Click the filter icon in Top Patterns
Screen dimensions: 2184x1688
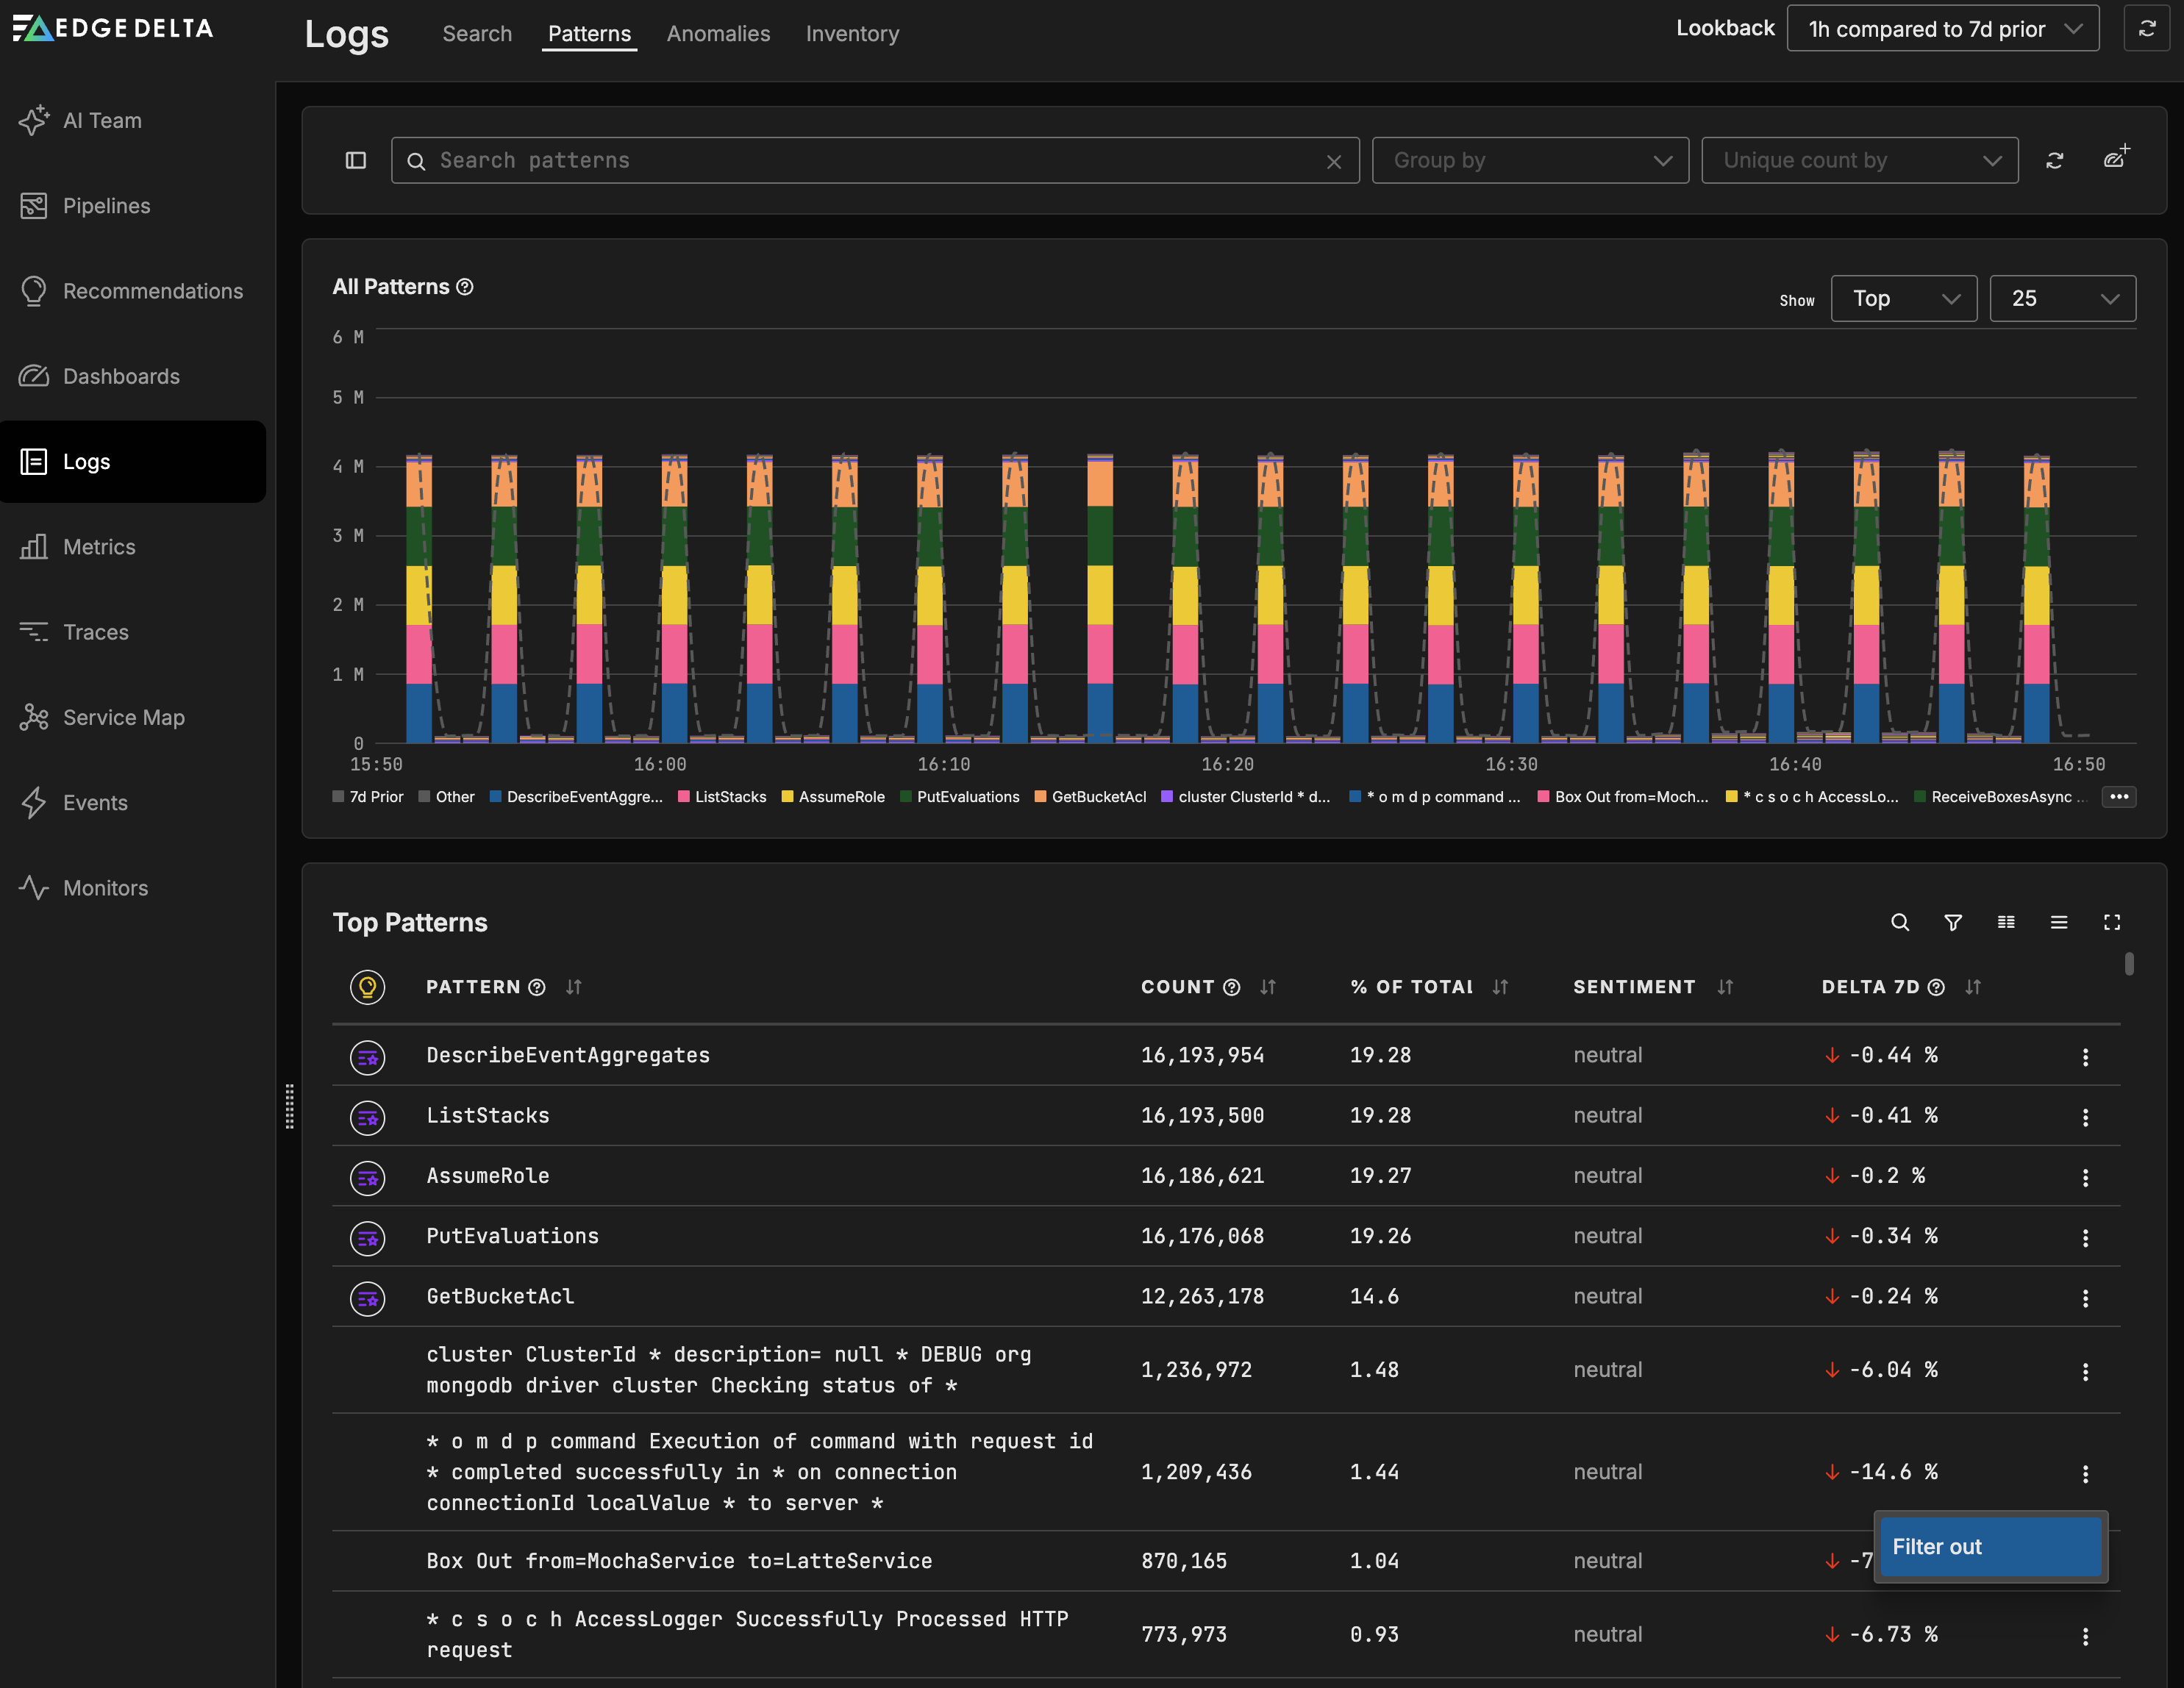1953,922
